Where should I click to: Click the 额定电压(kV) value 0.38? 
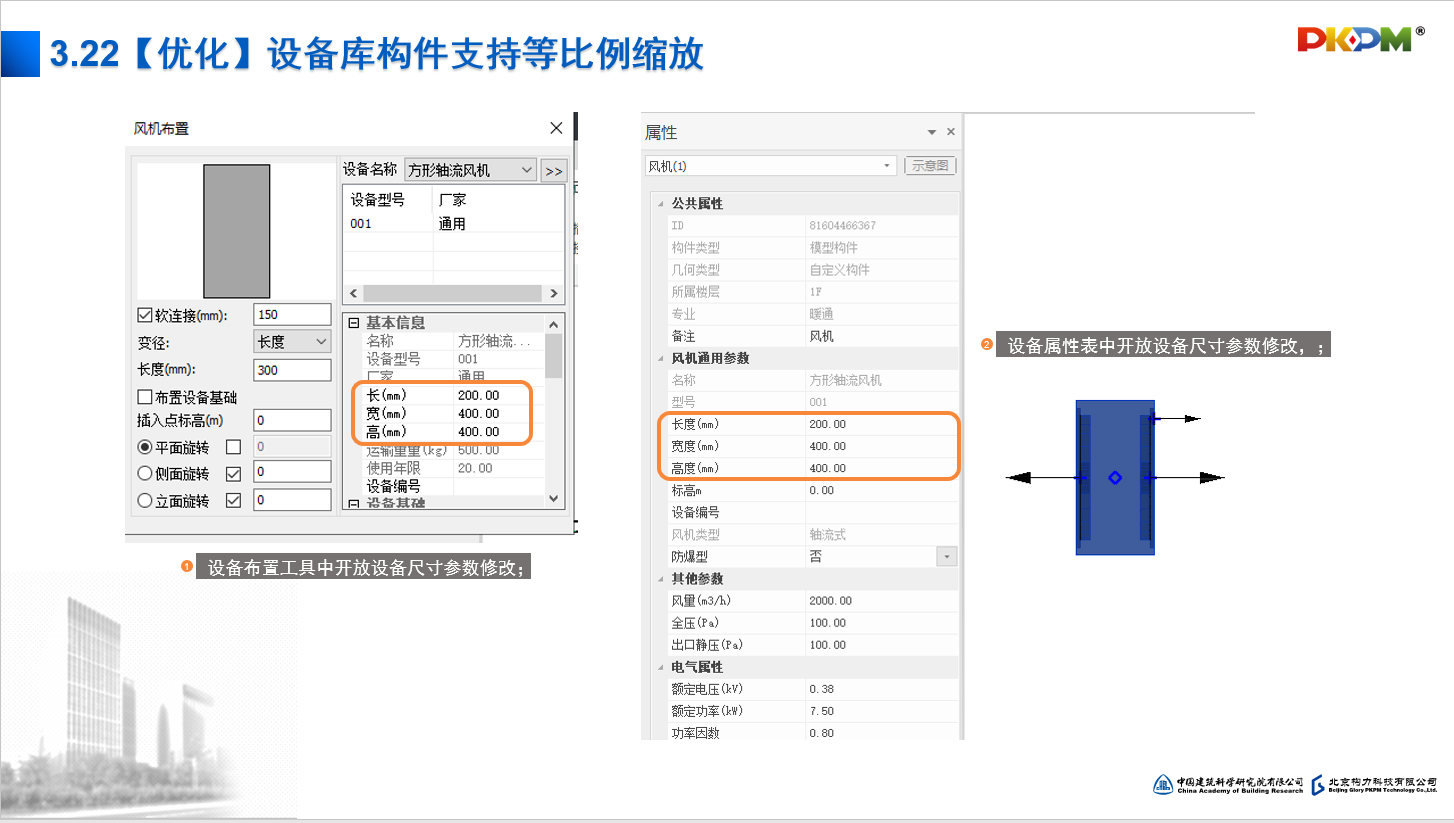(x=882, y=689)
